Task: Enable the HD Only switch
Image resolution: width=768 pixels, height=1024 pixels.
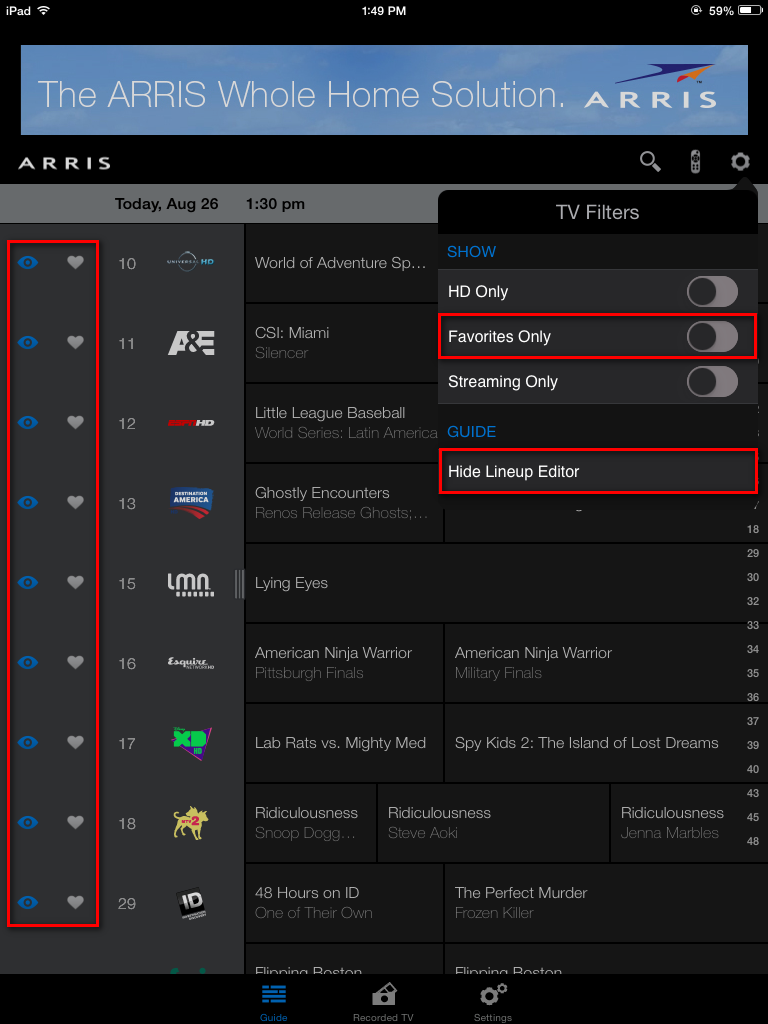Action: [712, 291]
